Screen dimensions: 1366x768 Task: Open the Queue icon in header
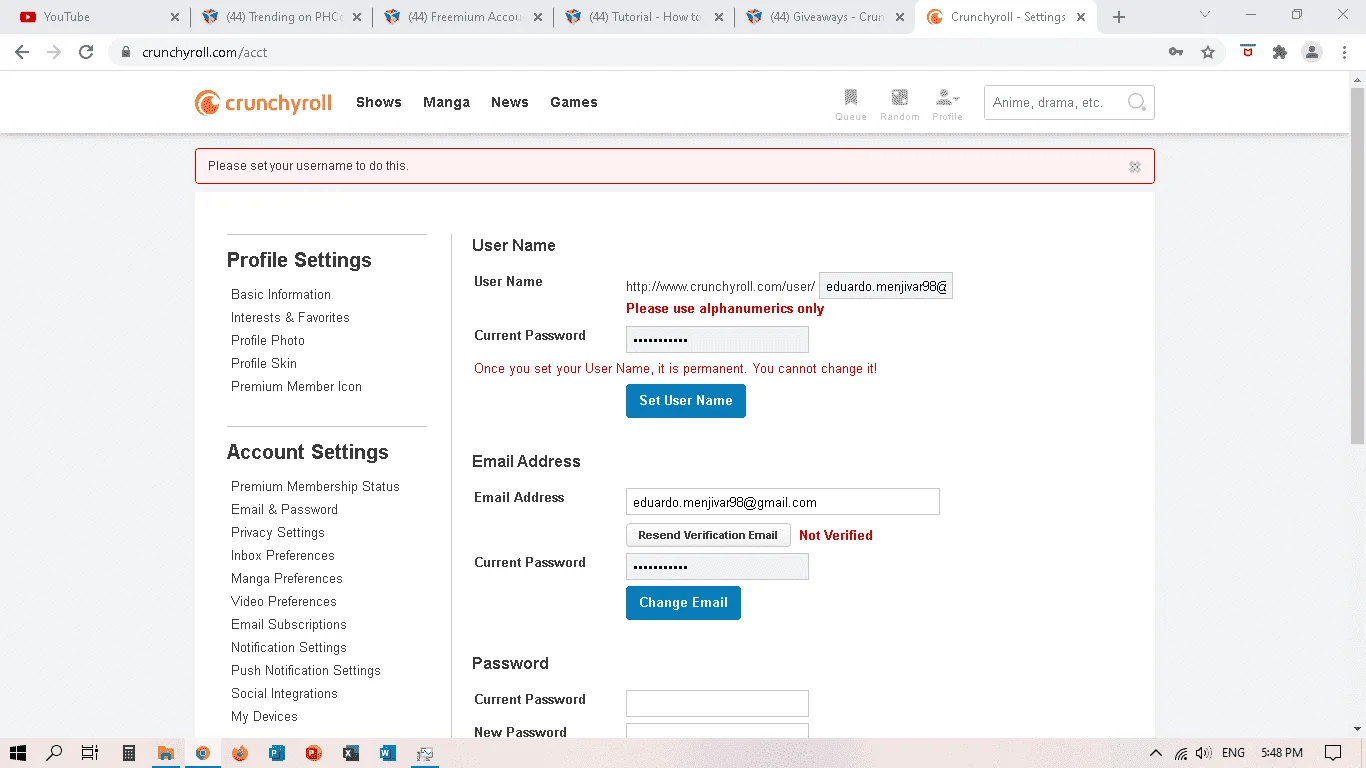click(x=851, y=103)
